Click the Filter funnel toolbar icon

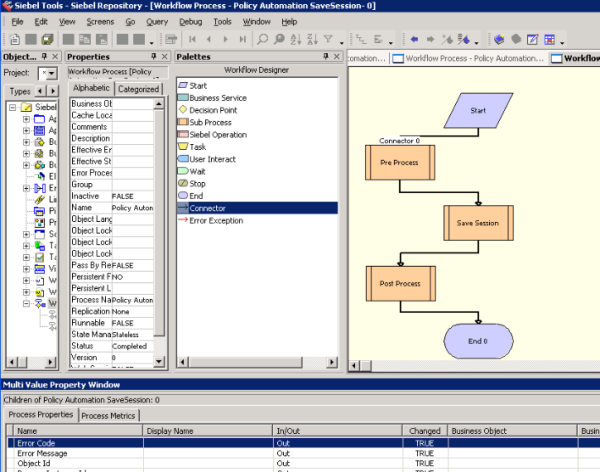point(328,39)
